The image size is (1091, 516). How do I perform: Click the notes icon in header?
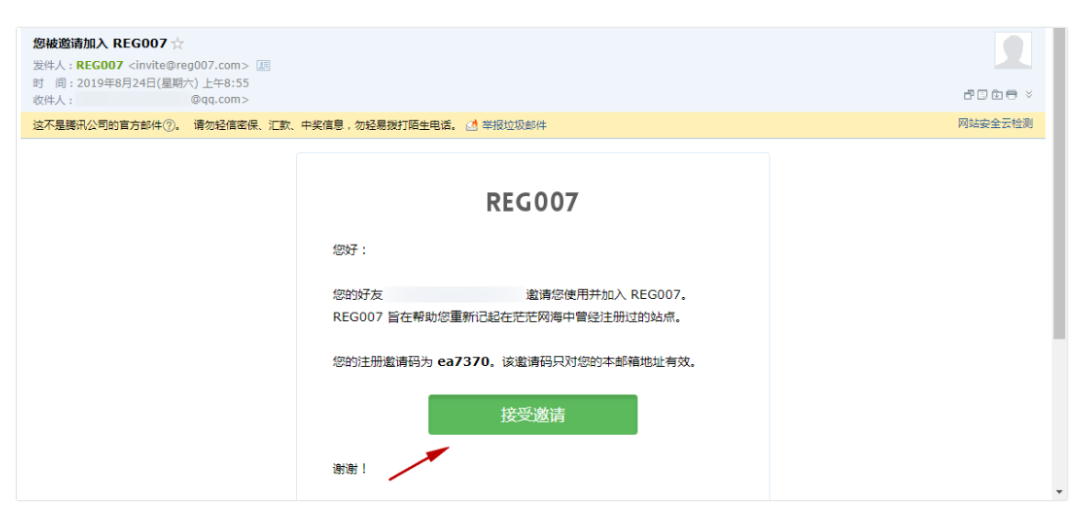pos(983,95)
